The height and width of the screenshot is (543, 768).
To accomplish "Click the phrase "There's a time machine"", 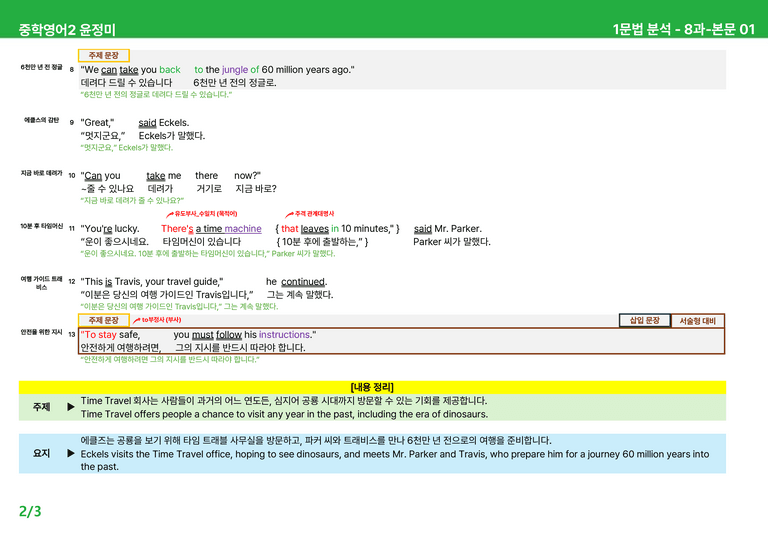I will (211, 229).
